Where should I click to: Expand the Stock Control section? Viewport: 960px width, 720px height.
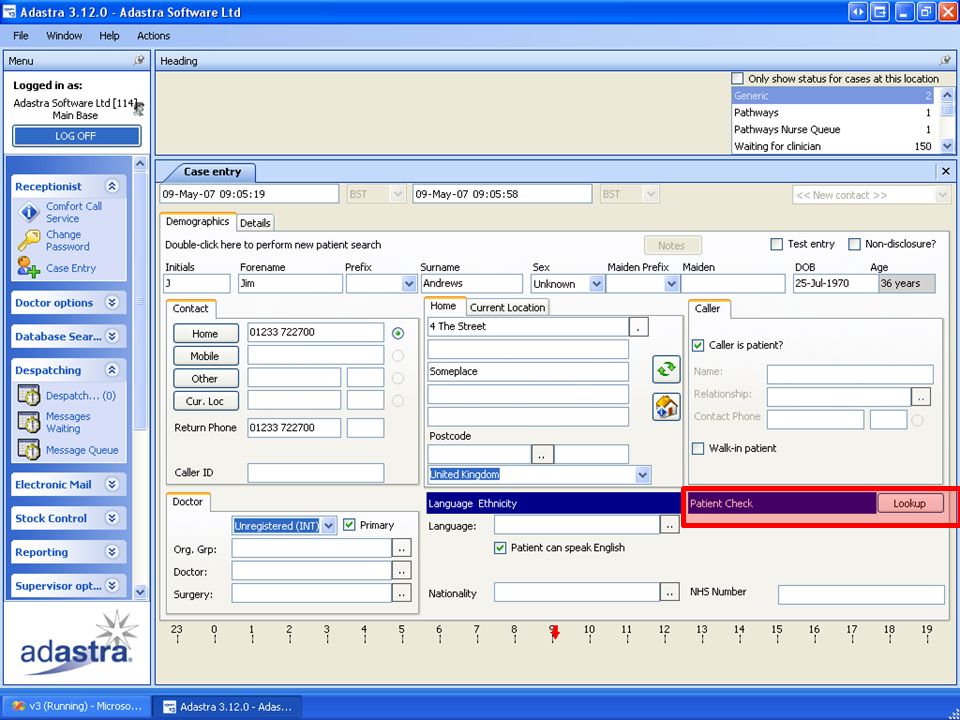point(112,518)
